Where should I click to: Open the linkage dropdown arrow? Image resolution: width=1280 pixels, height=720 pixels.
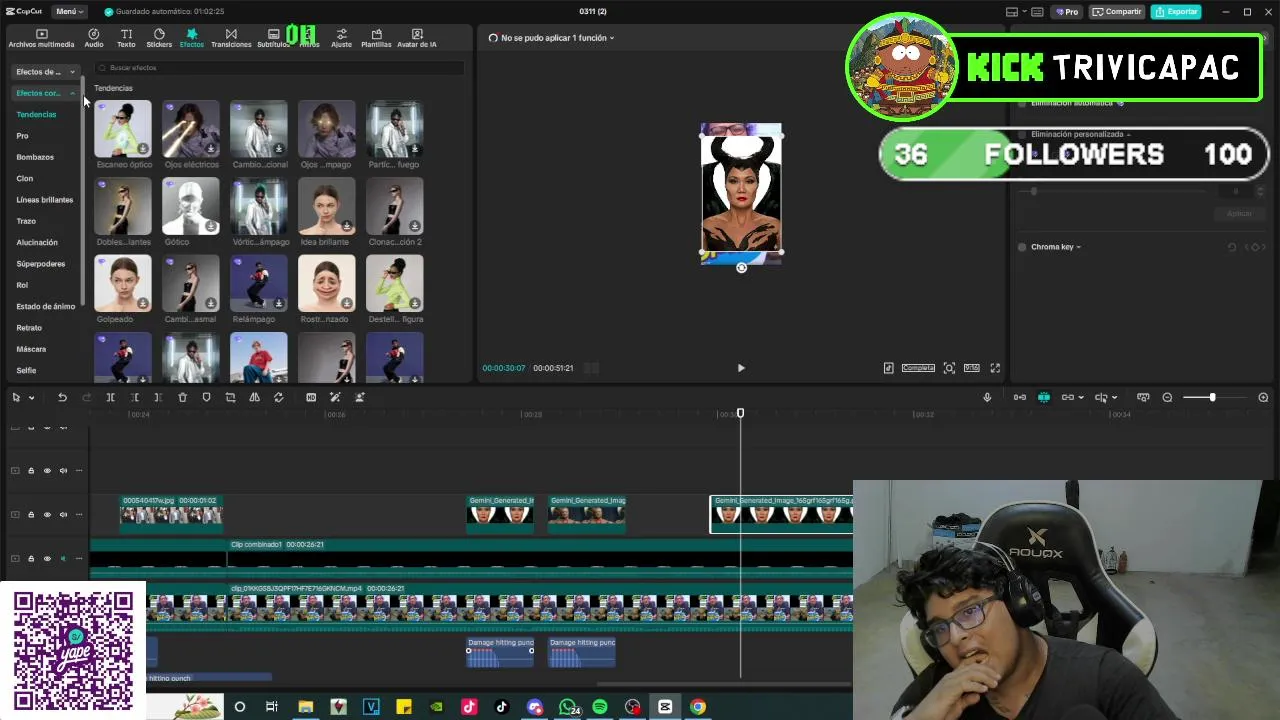click(1080, 398)
